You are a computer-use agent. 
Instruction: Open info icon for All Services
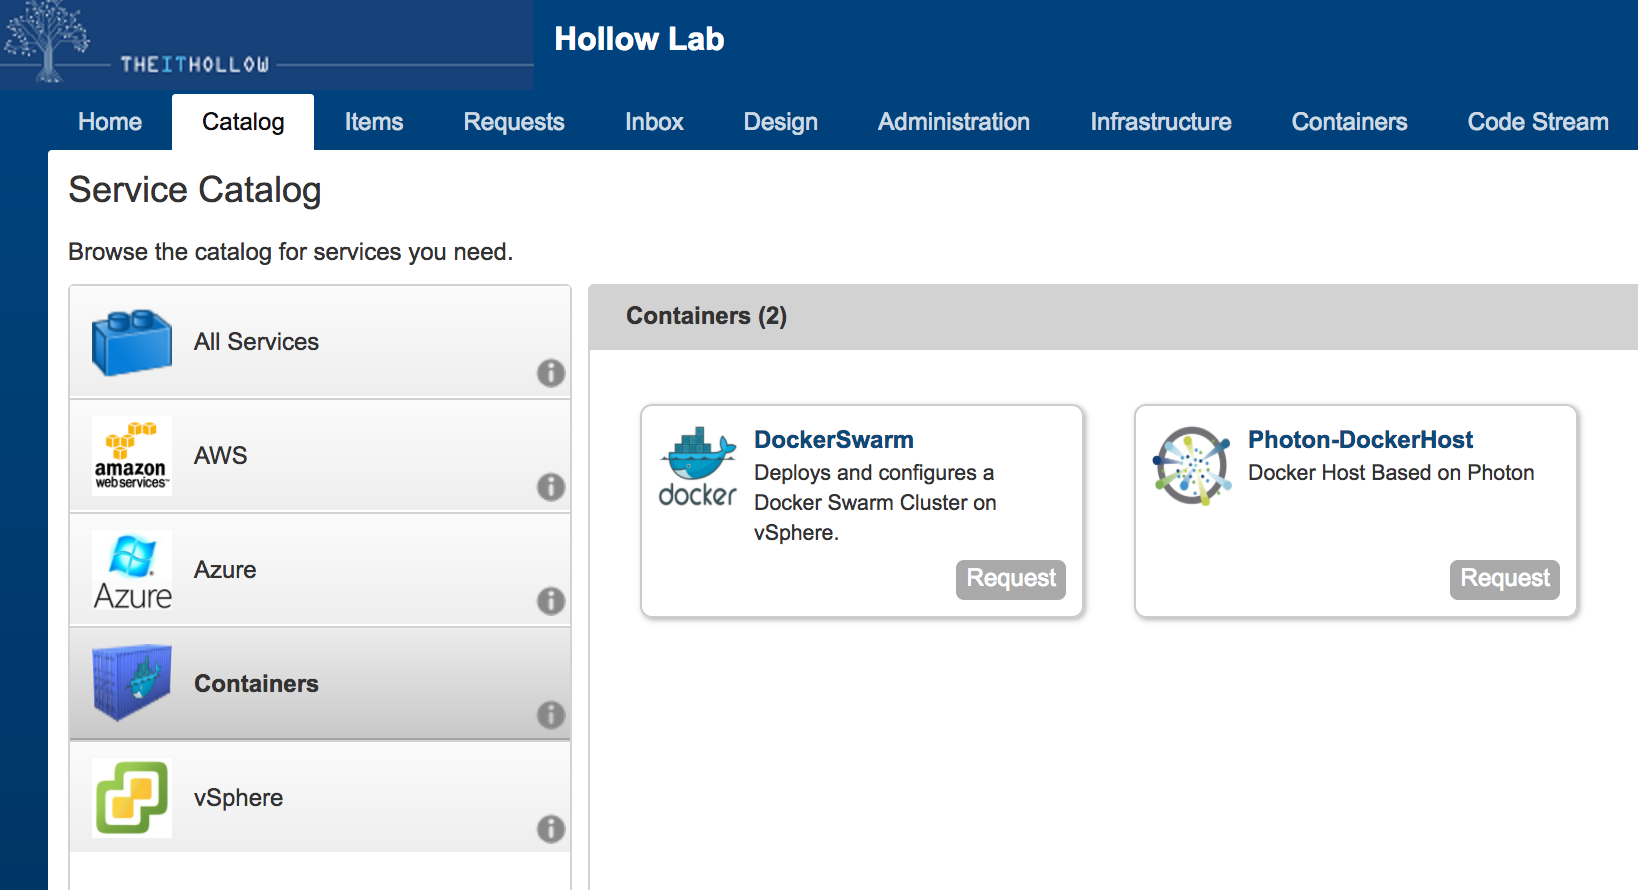[x=551, y=373]
